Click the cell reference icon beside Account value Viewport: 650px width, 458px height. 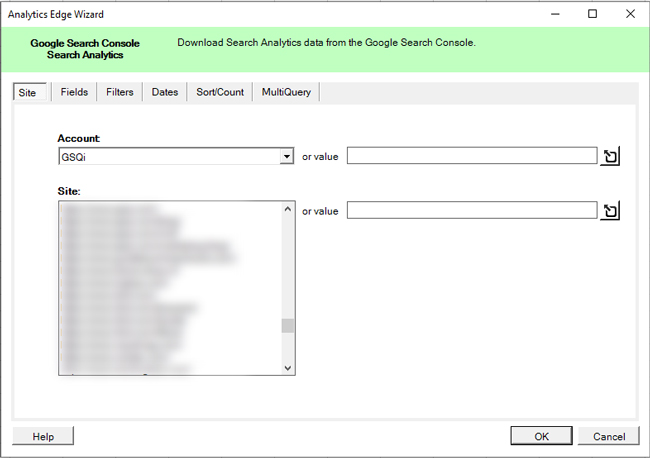[610, 156]
